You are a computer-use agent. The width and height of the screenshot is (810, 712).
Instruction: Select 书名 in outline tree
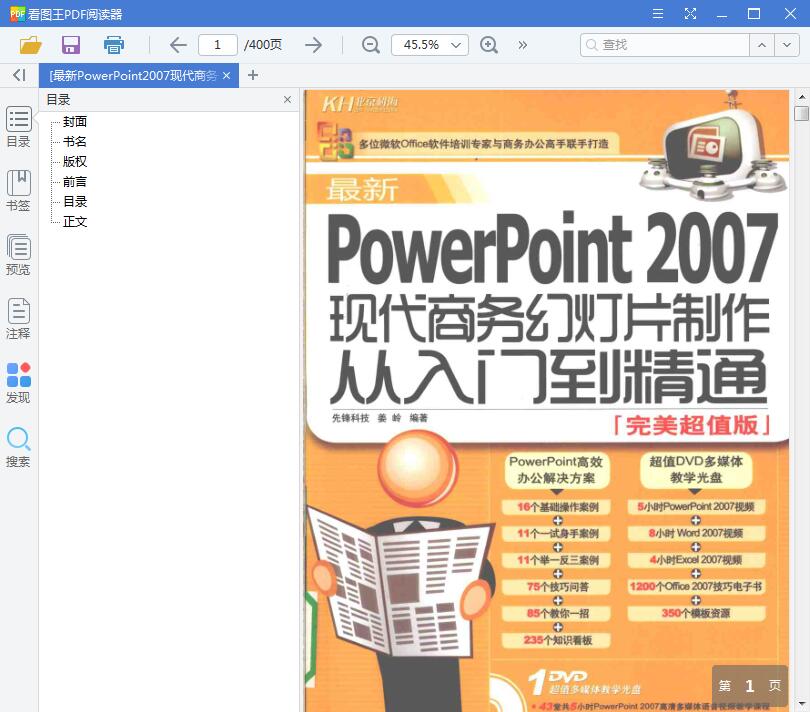point(75,142)
